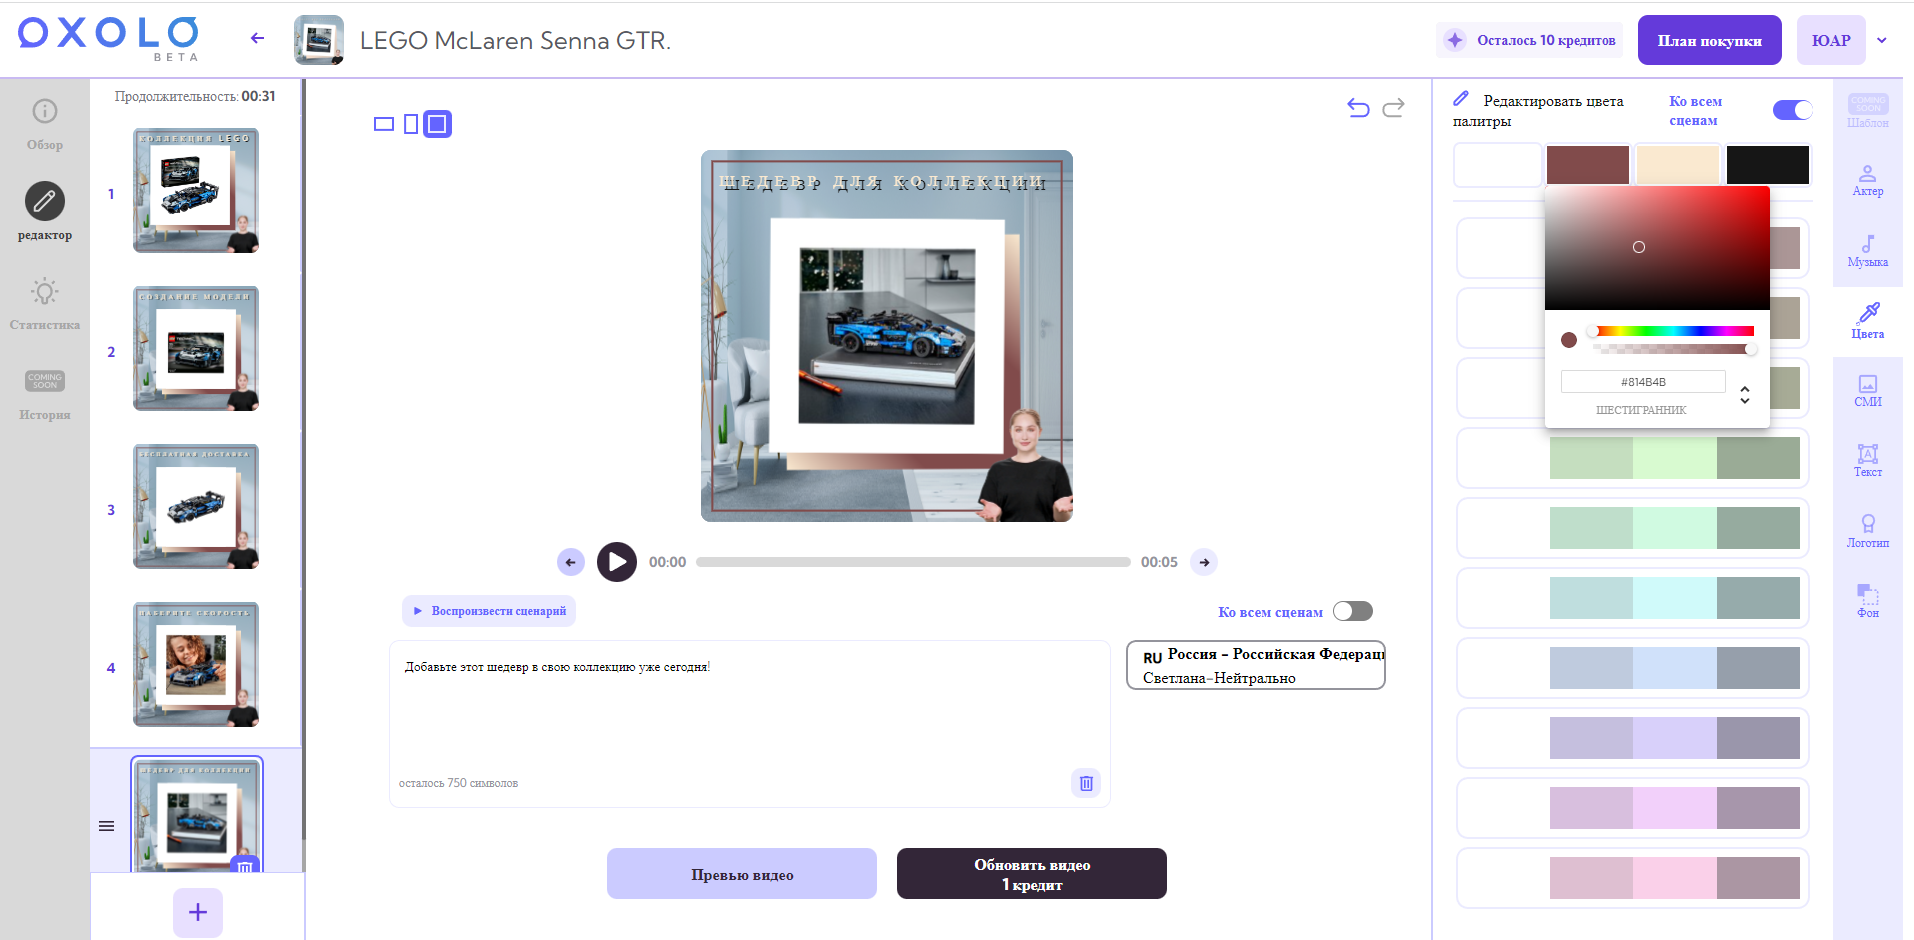Open the Music (Музыка) panel
Viewport: 1914px width, 940px height.
pos(1868,251)
